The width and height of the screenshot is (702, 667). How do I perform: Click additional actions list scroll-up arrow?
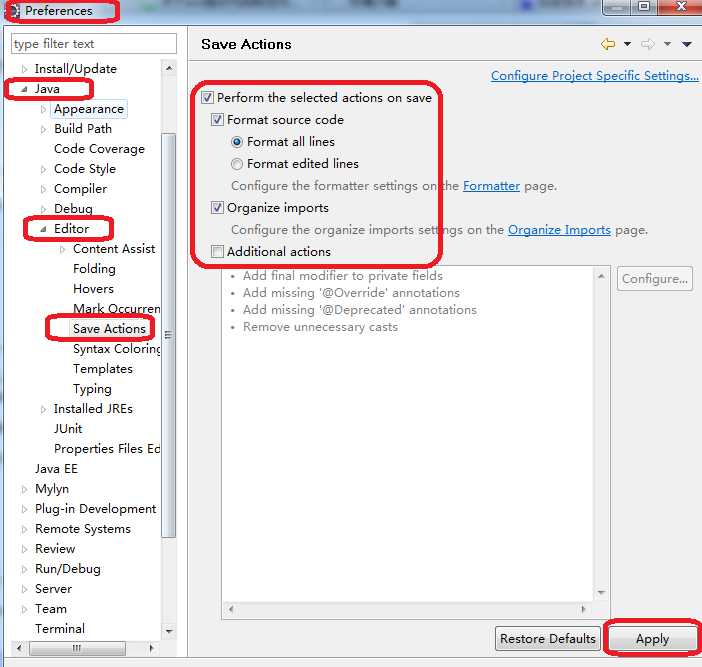tap(601, 276)
